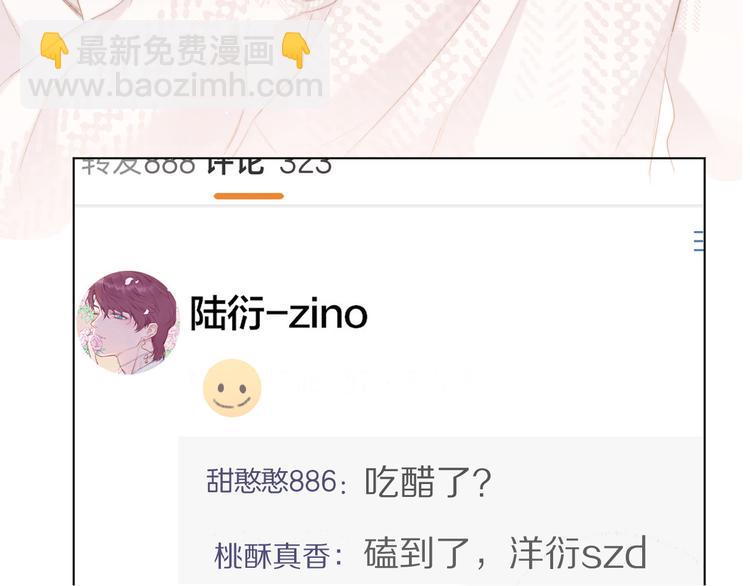Select the reply text 磕到了,洋衍szd

coord(506,553)
